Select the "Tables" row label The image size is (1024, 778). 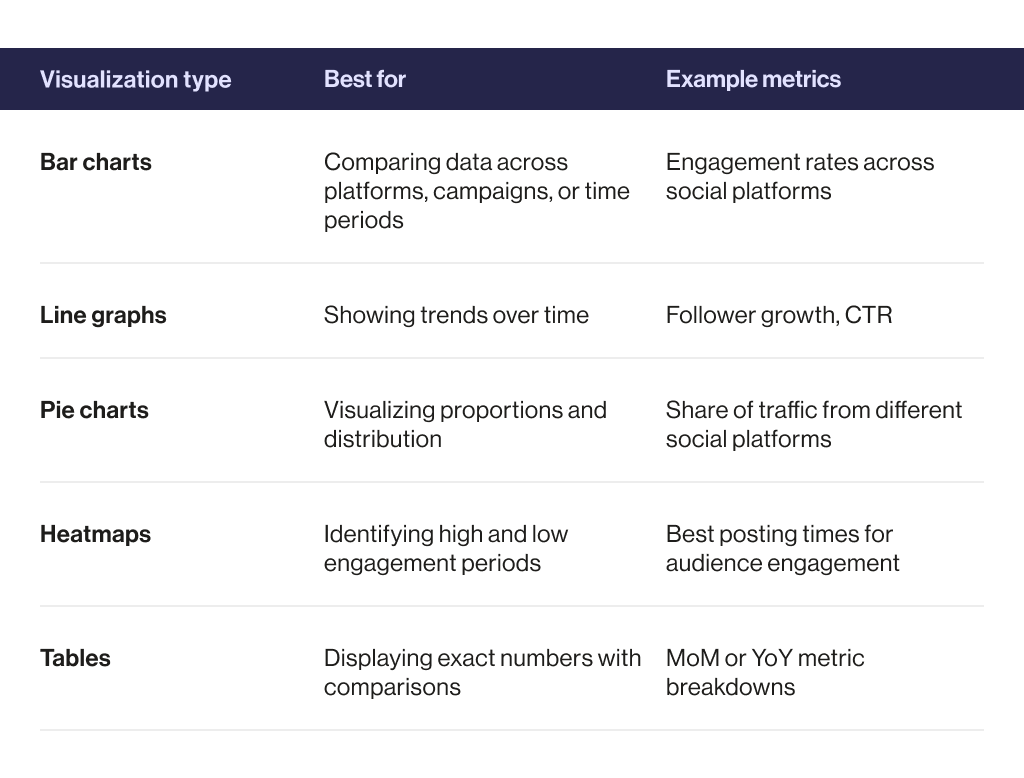[75, 658]
